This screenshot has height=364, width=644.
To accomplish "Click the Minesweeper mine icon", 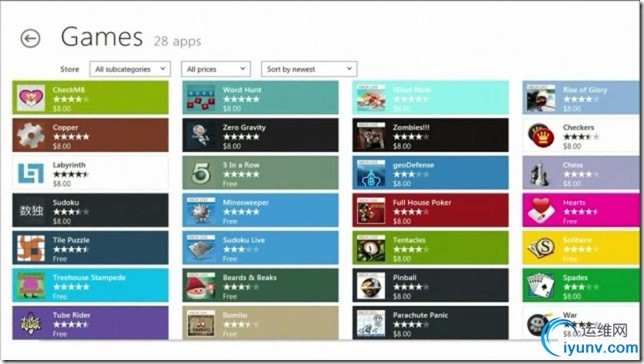I will click(x=201, y=211).
